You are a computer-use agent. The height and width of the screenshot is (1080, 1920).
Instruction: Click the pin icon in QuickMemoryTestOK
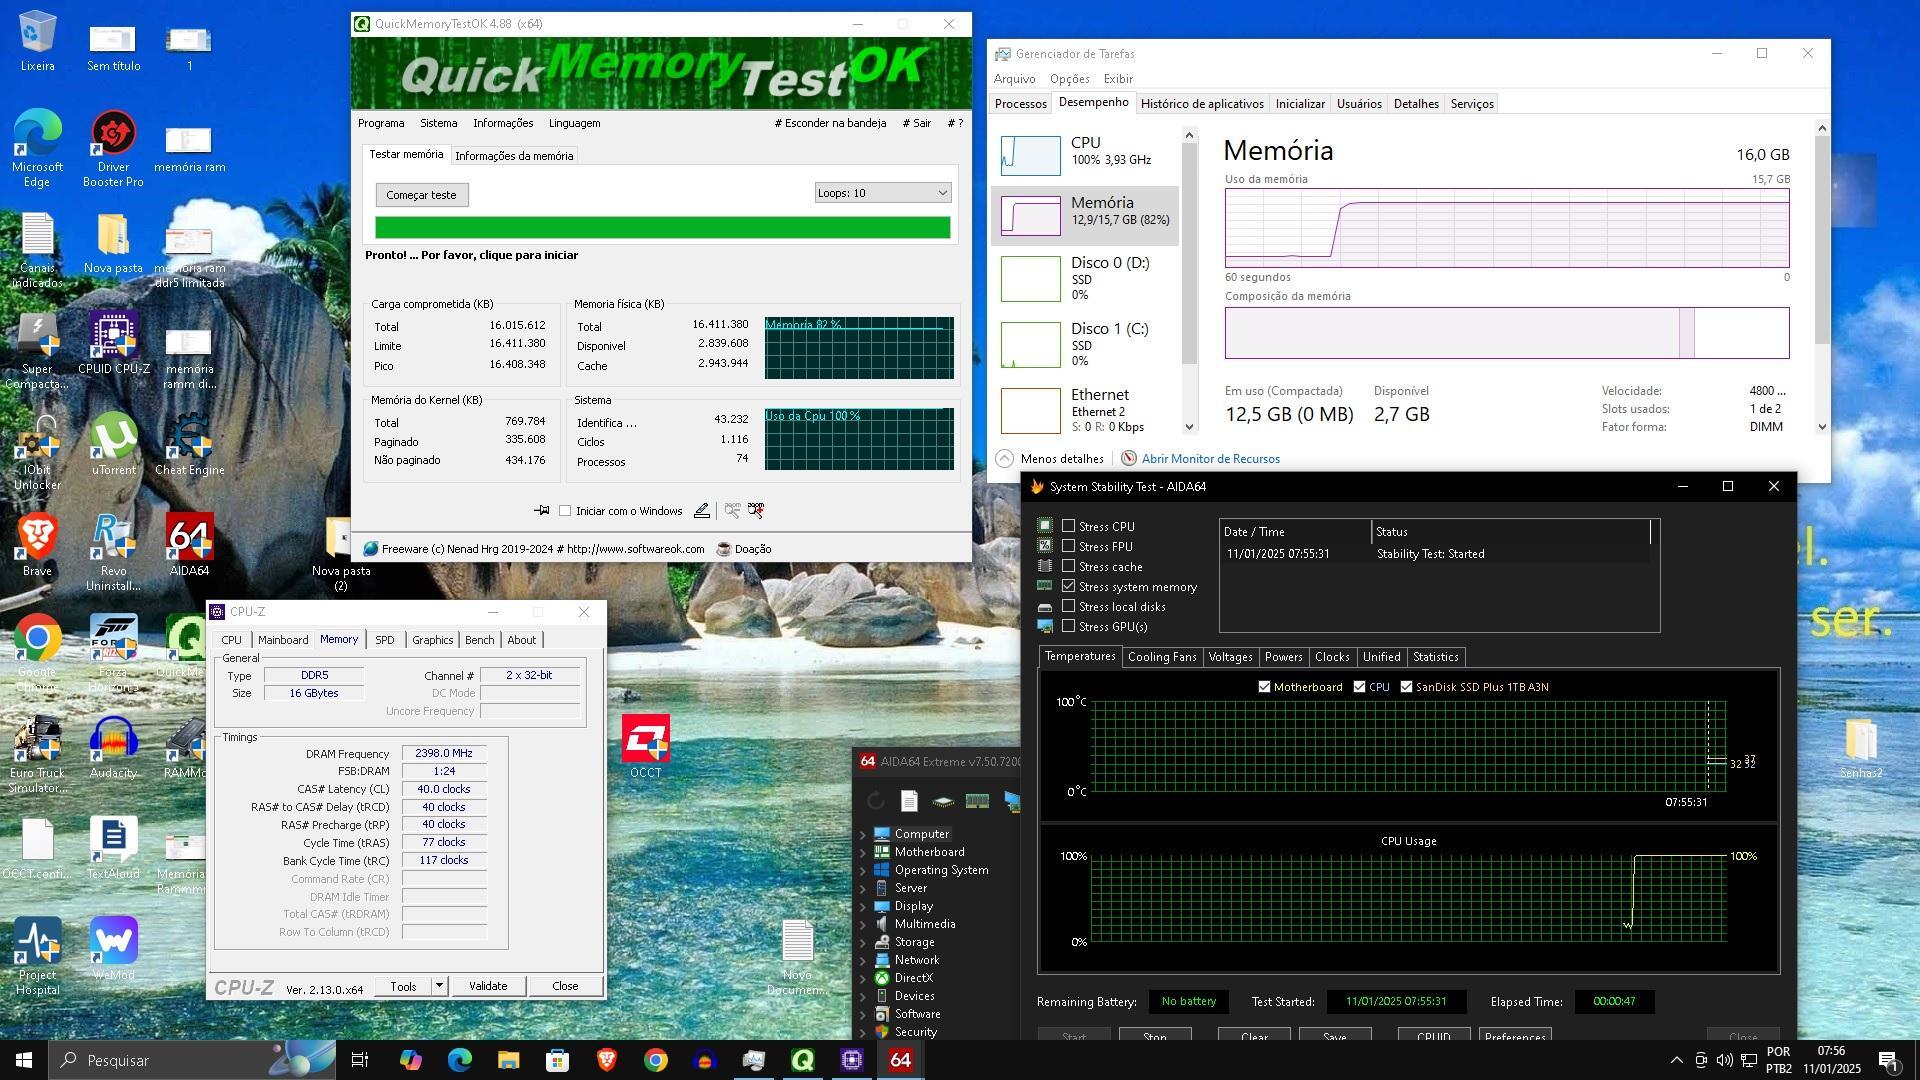pyautogui.click(x=541, y=510)
